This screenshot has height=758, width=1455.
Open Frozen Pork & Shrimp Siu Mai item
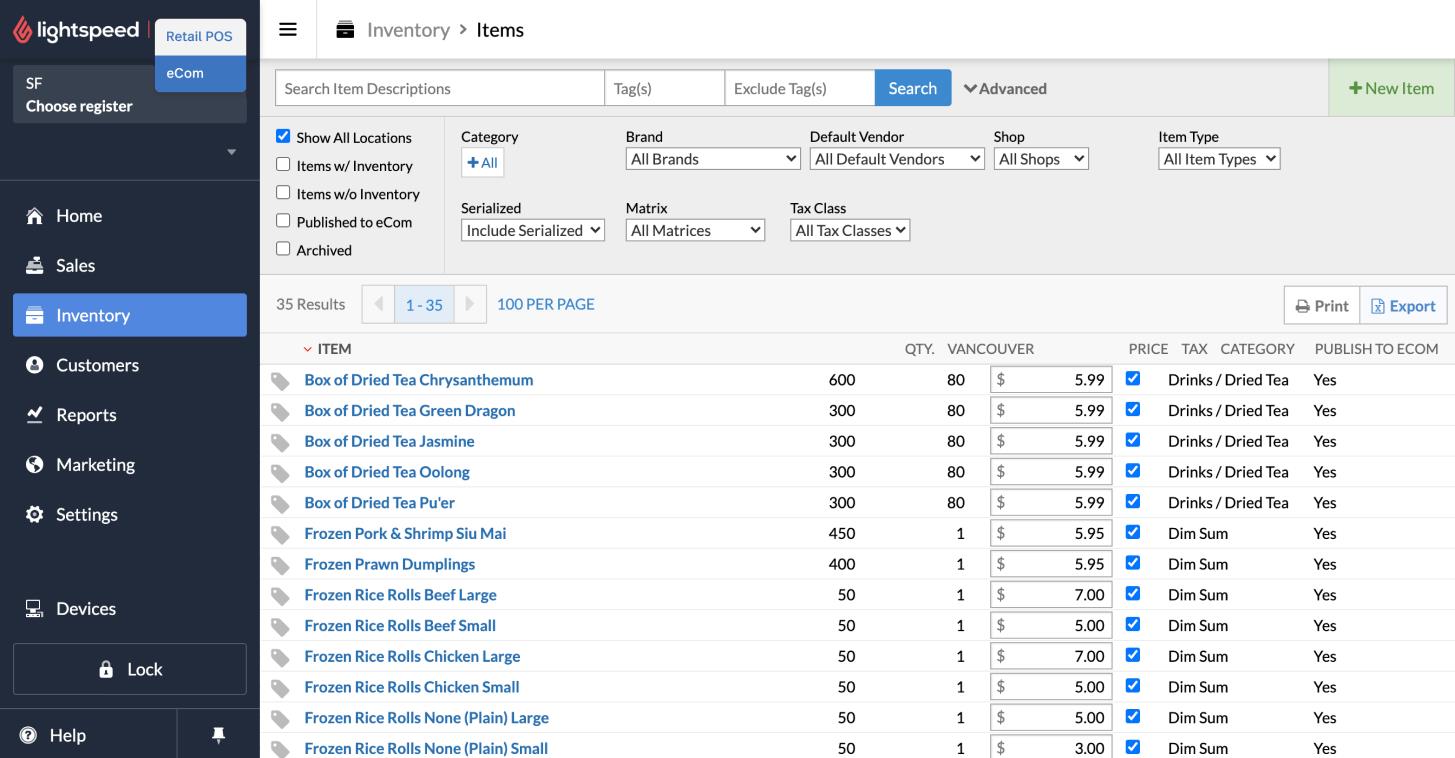coord(405,533)
